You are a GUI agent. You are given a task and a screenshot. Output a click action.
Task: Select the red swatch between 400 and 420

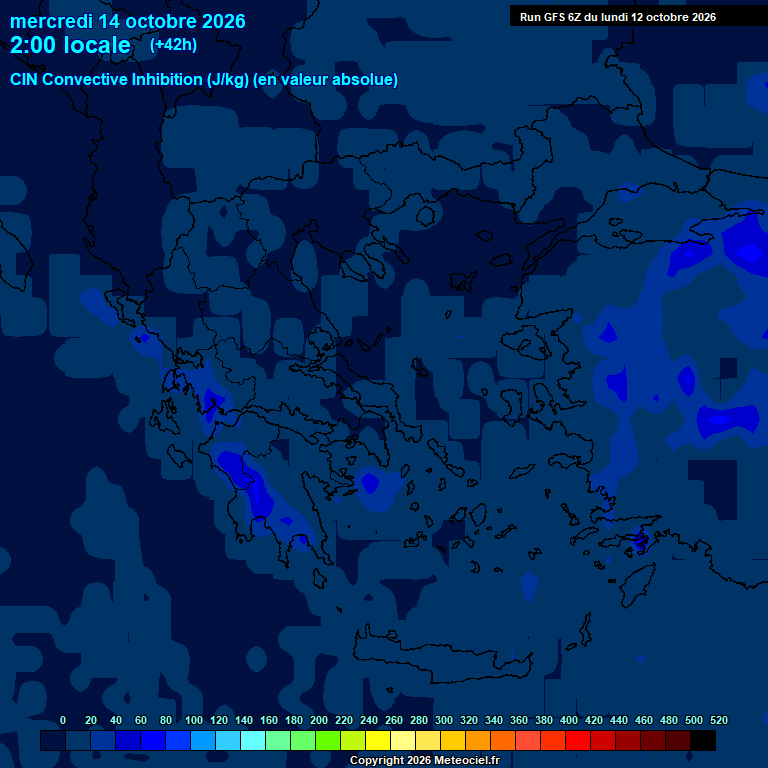point(577,741)
